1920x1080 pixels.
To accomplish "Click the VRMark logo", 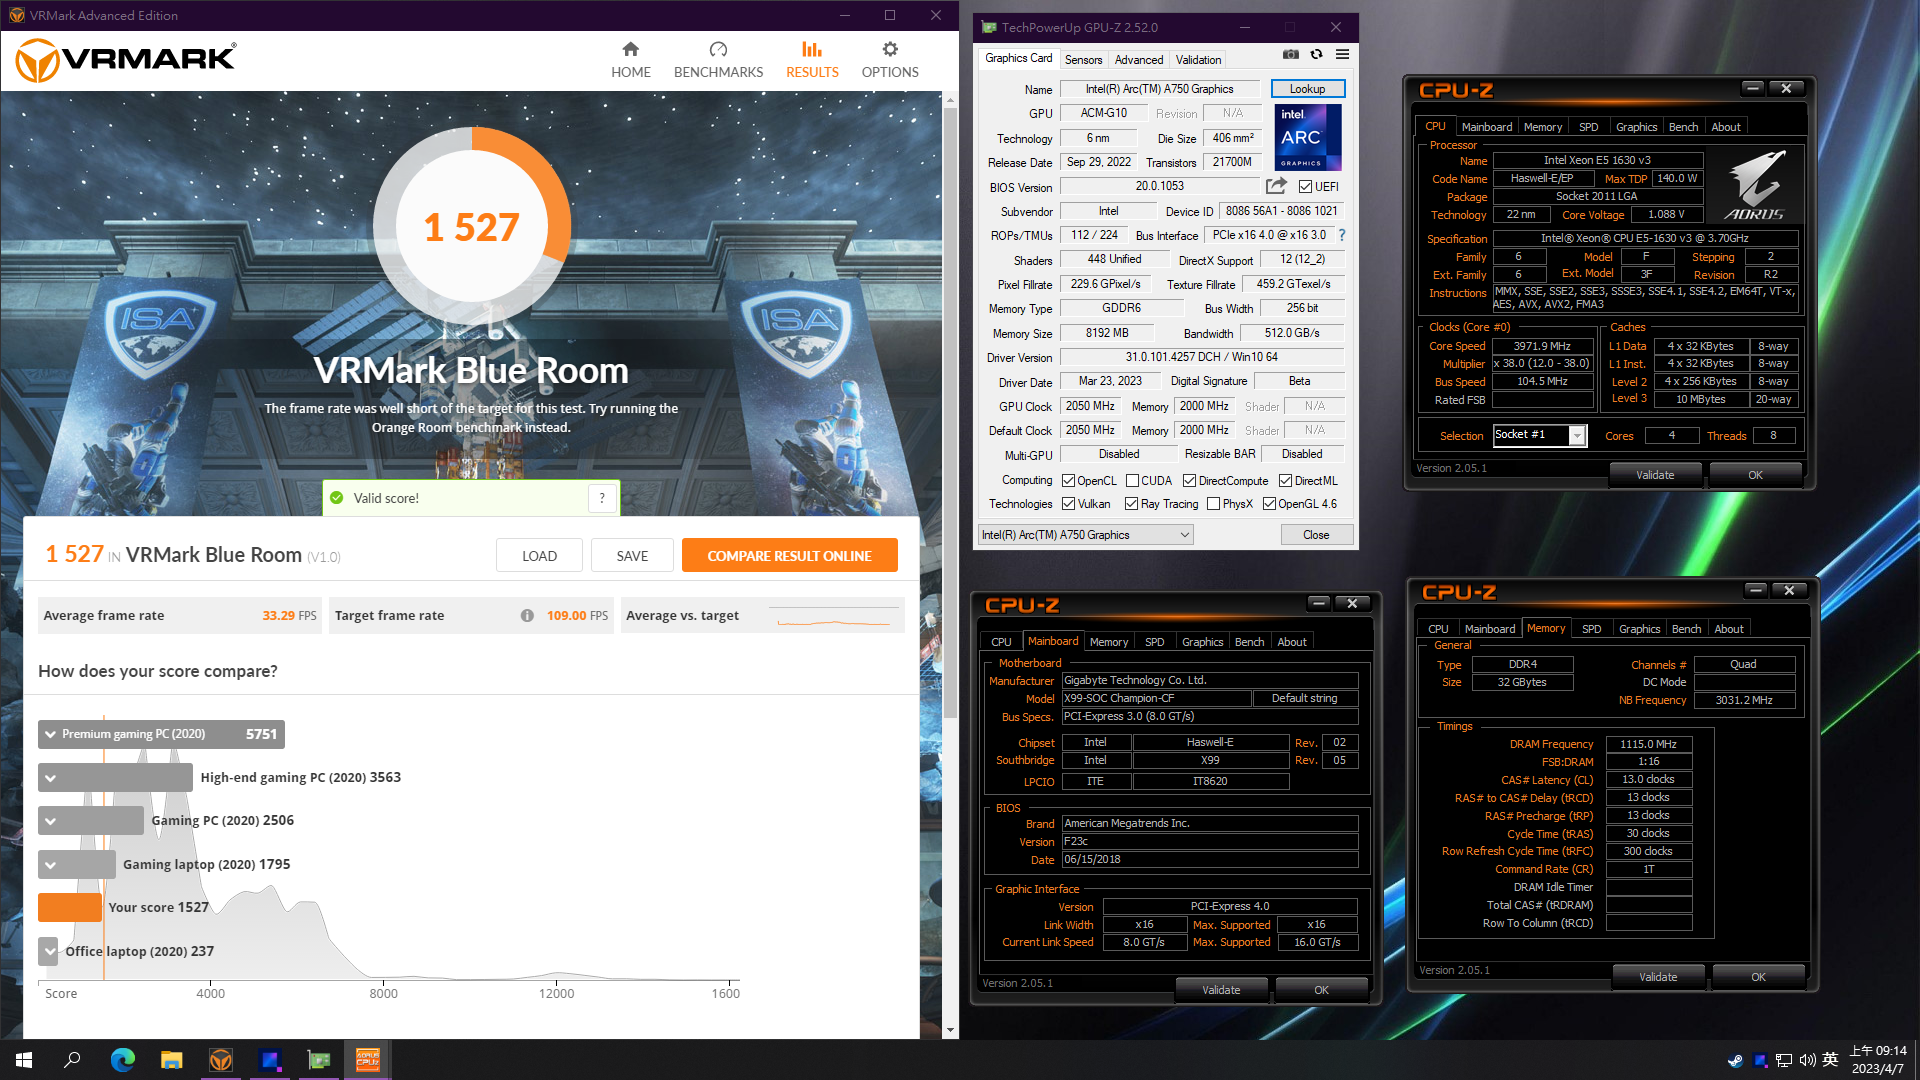I will tap(126, 60).
